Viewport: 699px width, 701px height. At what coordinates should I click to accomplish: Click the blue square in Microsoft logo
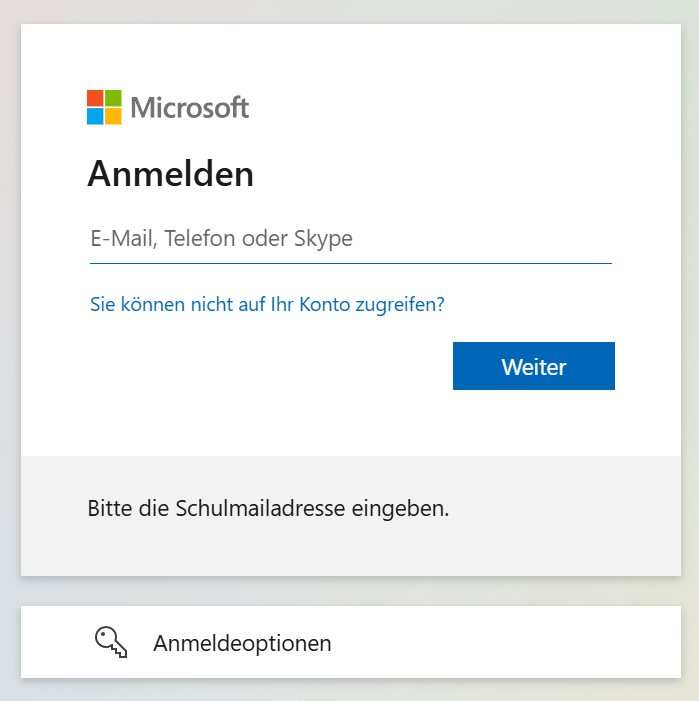pyautogui.click(x=95, y=116)
